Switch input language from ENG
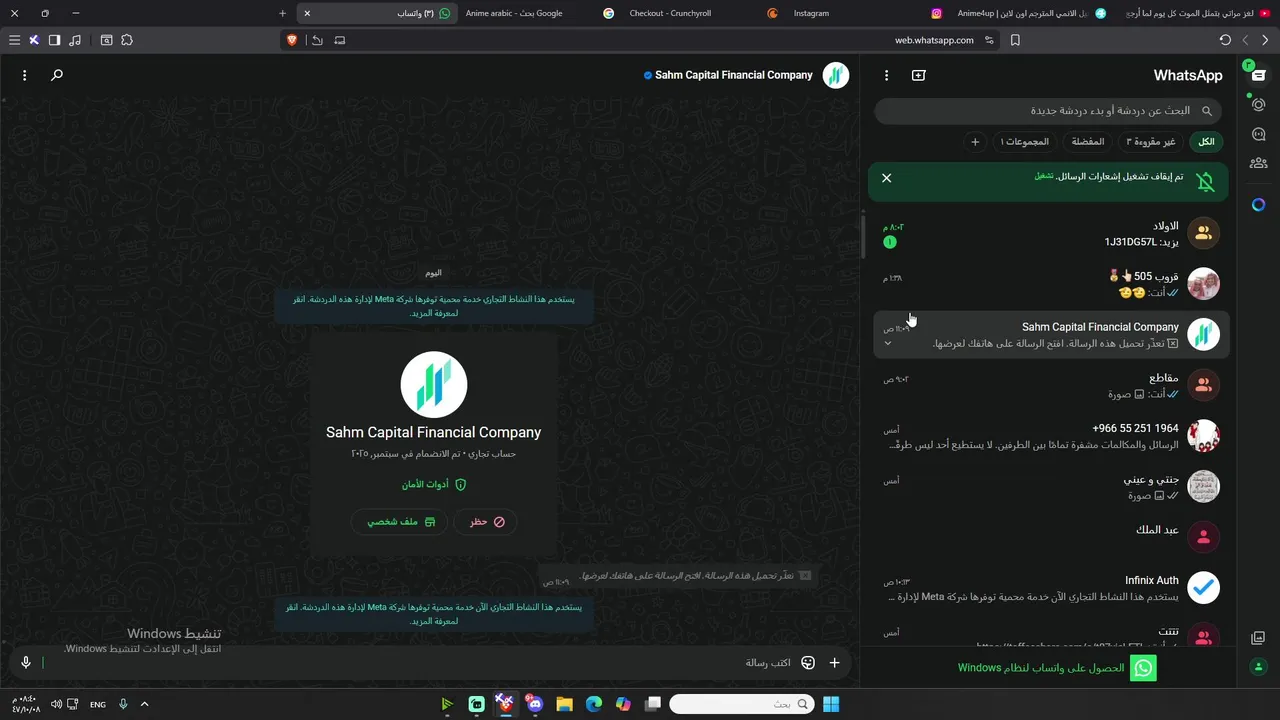 98,705
